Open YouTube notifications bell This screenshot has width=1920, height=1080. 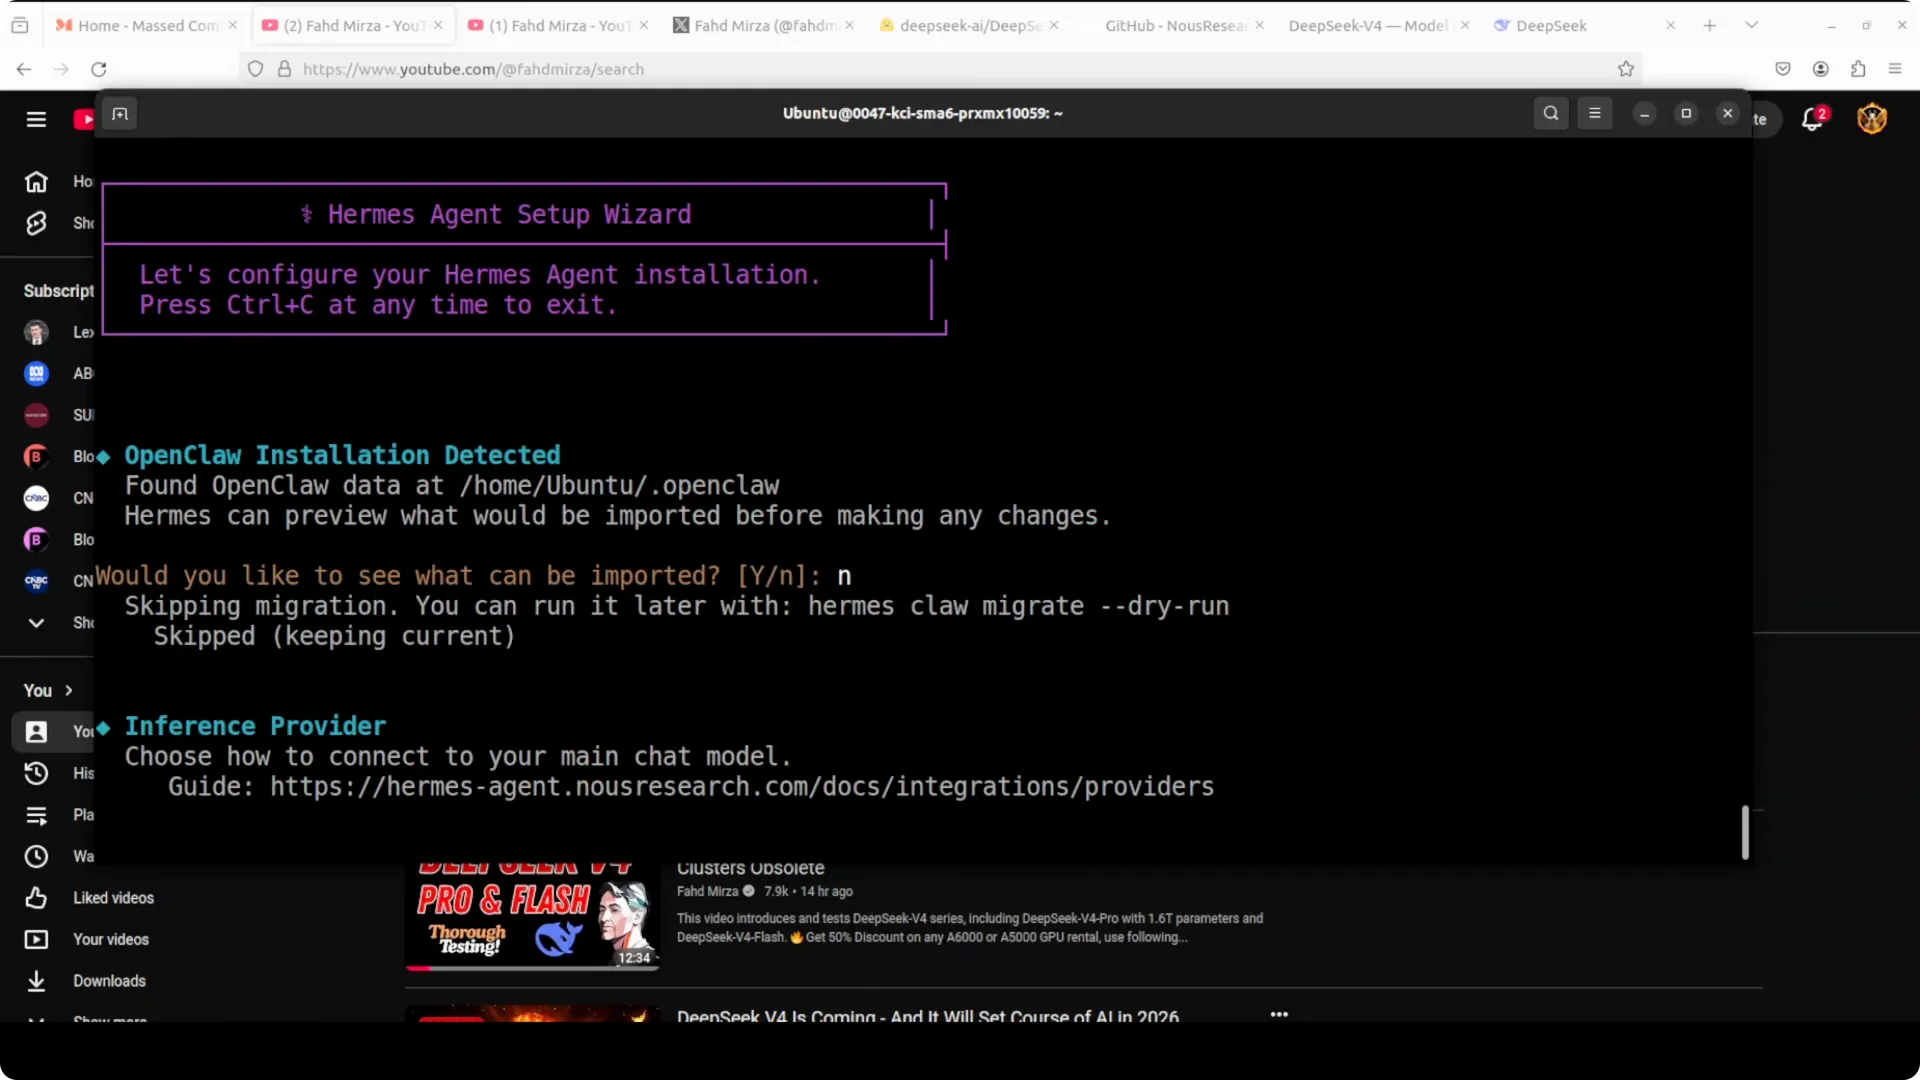click(1813, 119)
